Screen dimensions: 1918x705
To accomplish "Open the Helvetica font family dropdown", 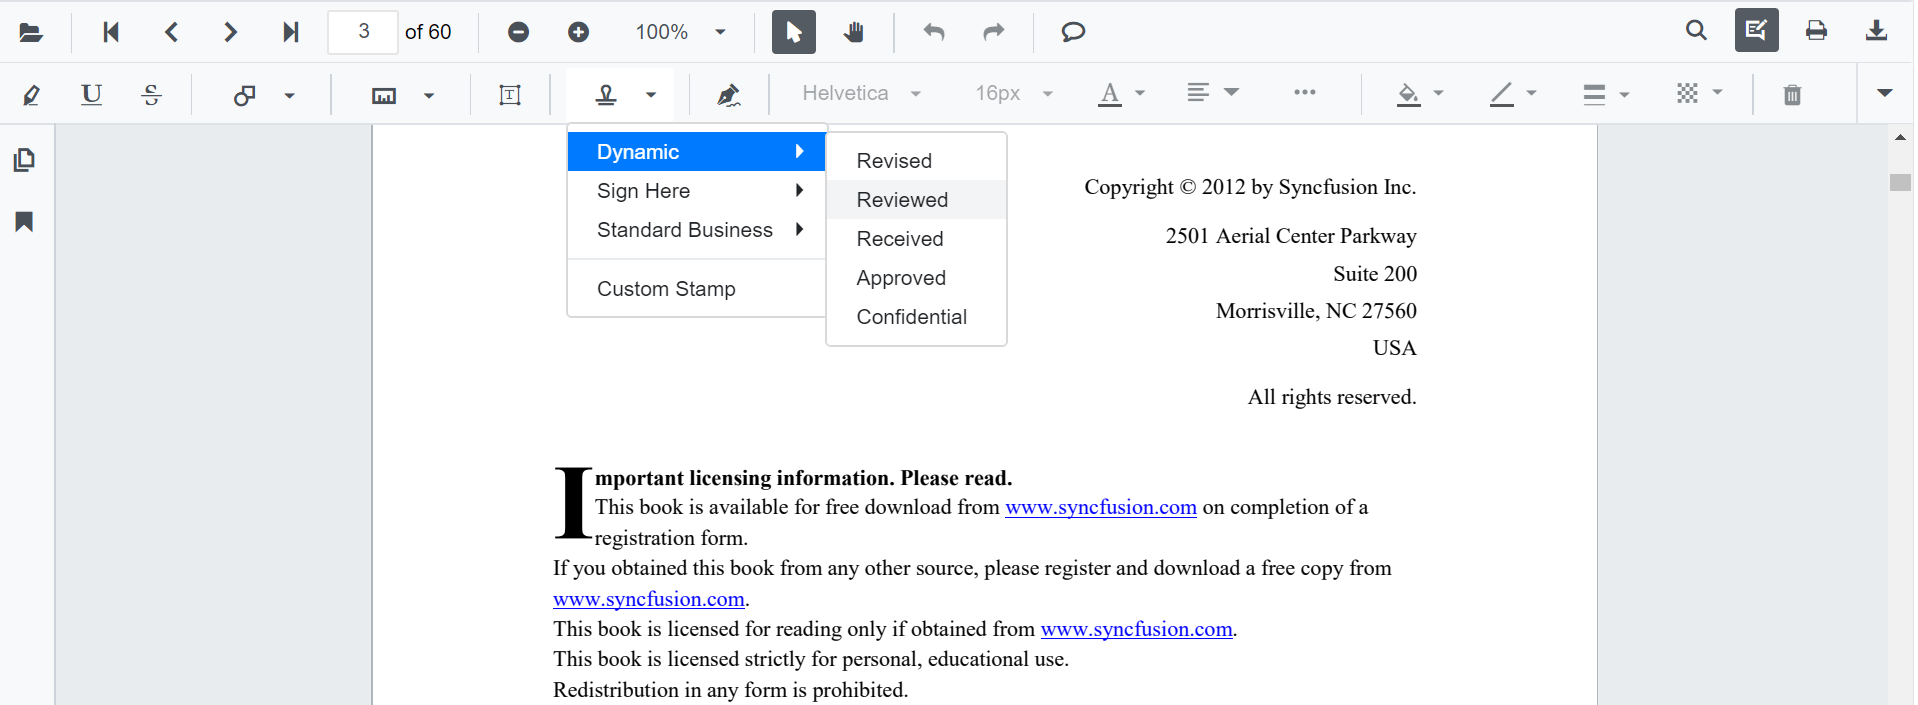I will pos(862,93).
